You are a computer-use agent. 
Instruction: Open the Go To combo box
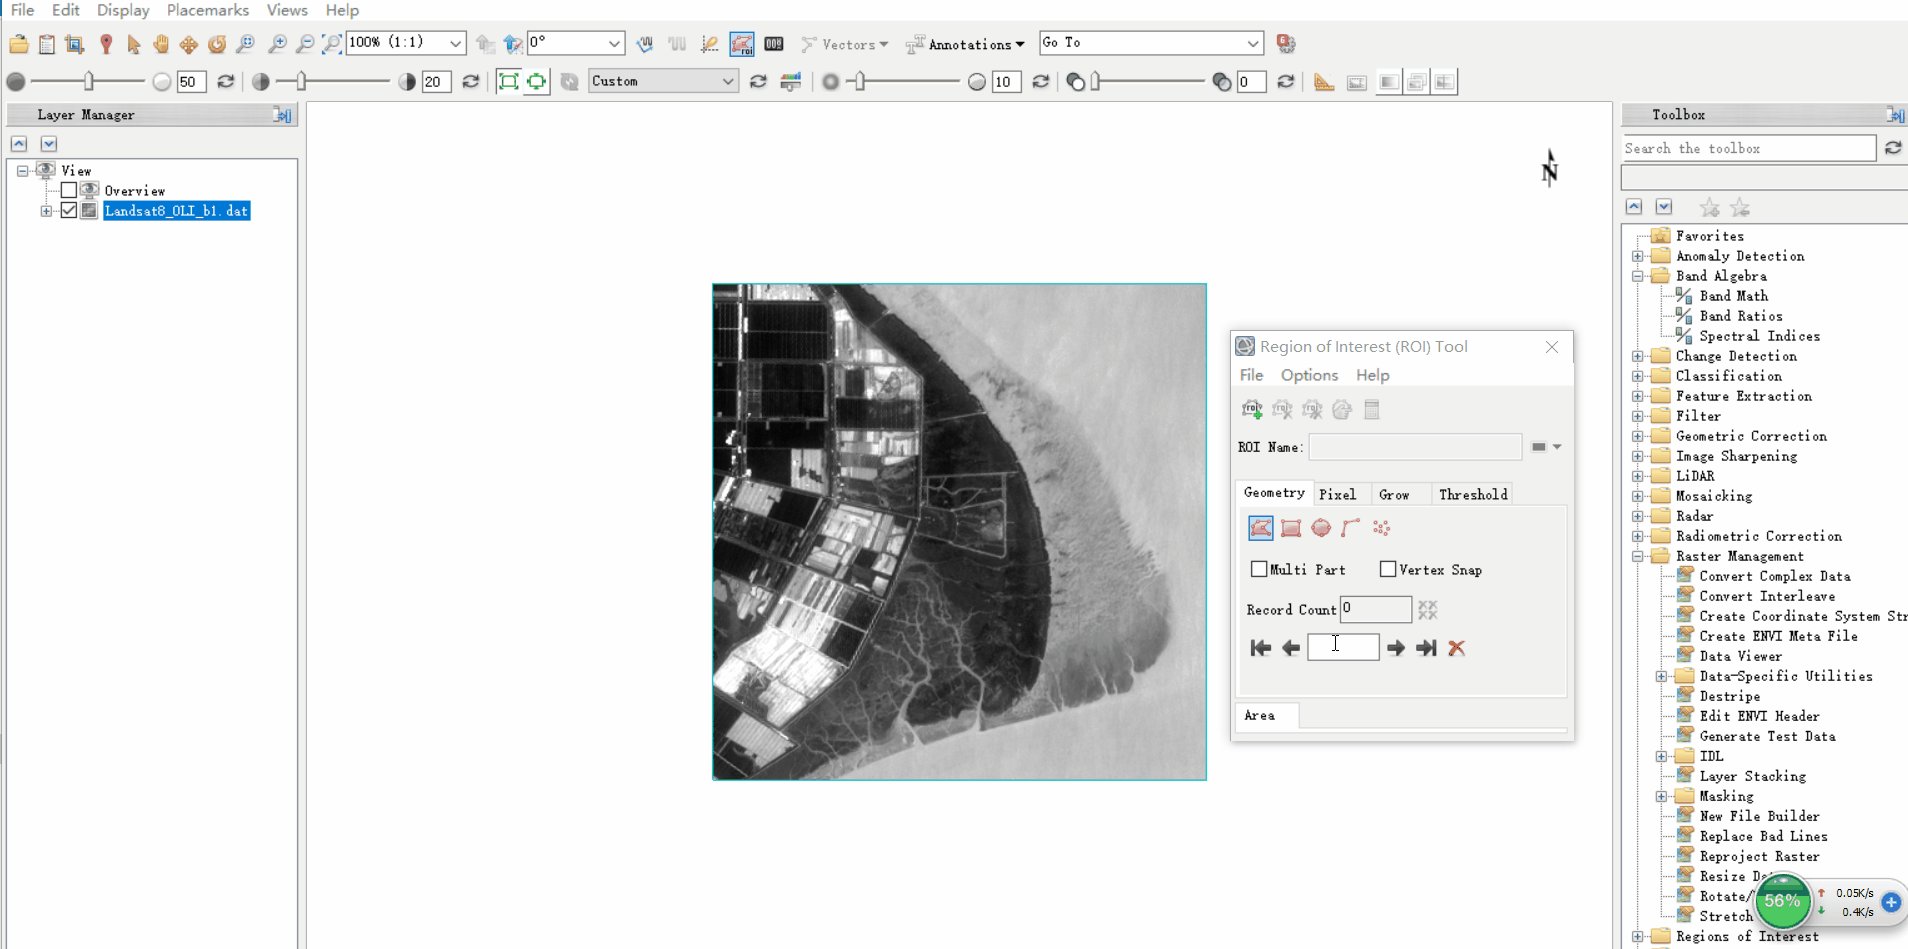tap(1252, 43)
